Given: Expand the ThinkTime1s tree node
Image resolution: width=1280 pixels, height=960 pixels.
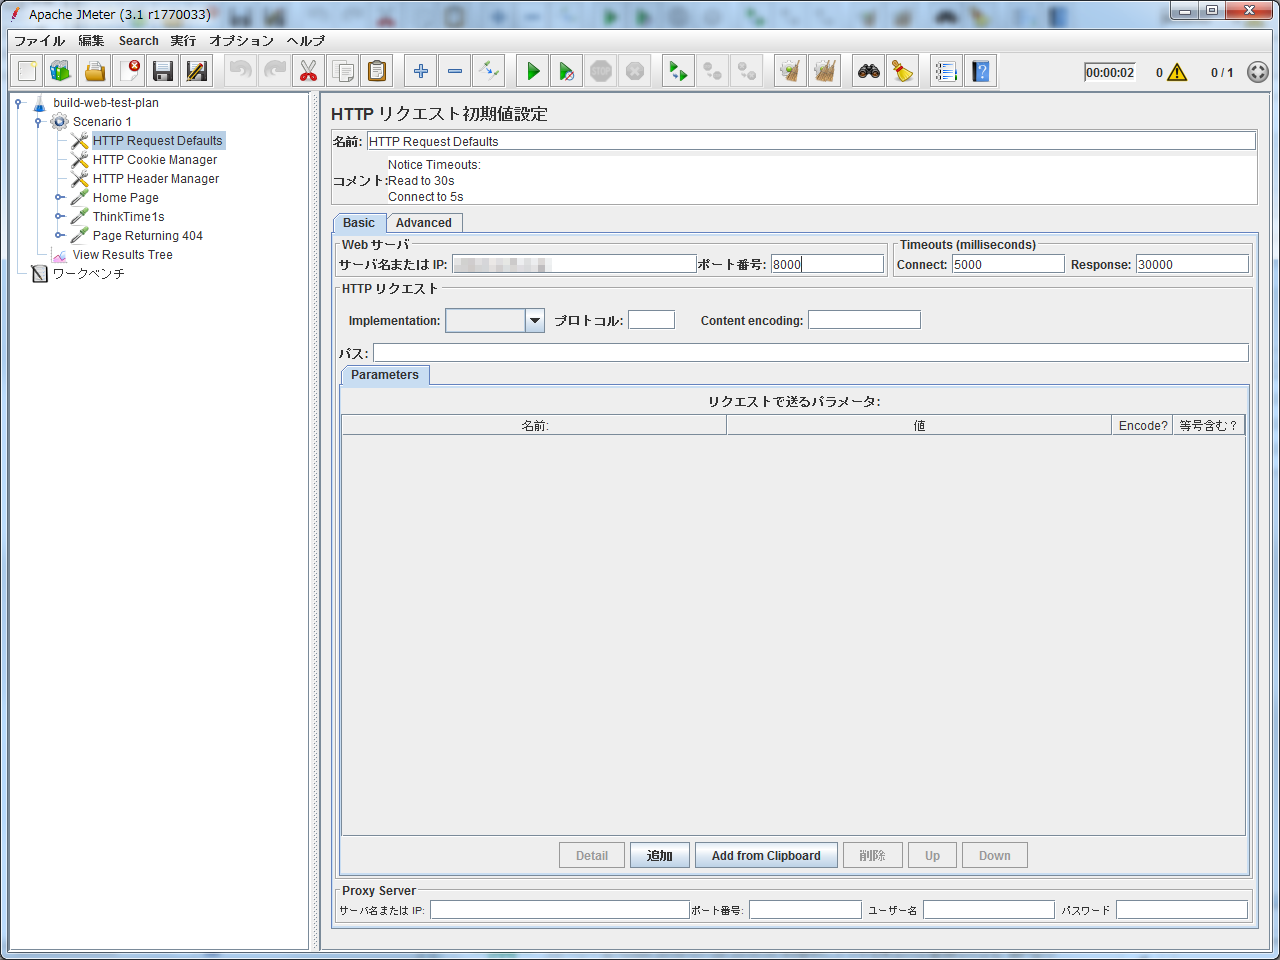Looking at the screenshot, I should click(59, 217).
